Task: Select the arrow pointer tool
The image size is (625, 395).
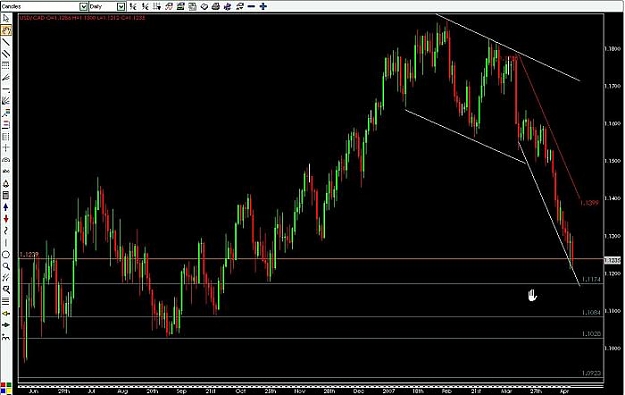Action: [x=6, y=19]
